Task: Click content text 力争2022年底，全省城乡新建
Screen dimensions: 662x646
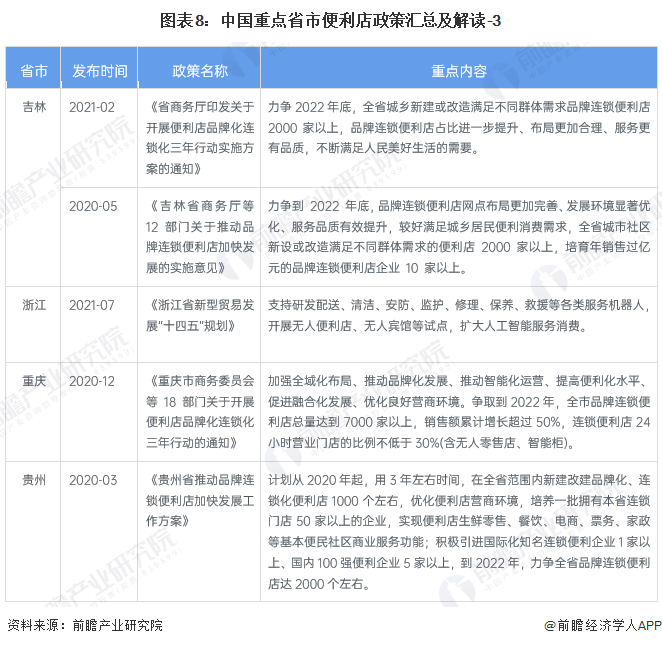Action: [x=459, y=128]
